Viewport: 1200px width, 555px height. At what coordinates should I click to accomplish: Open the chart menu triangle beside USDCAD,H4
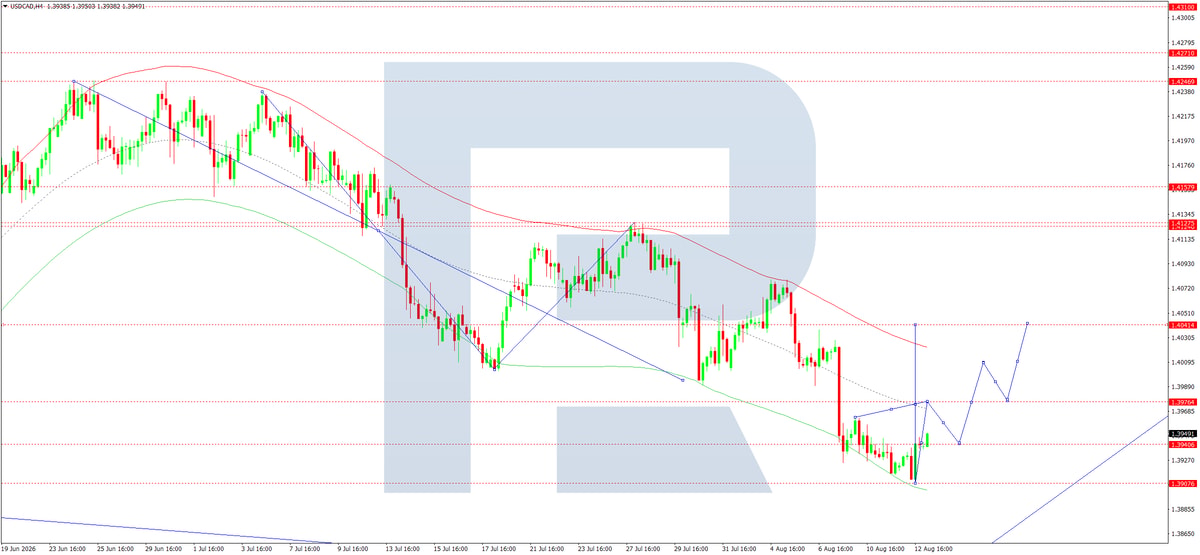[x=5, y=6]
